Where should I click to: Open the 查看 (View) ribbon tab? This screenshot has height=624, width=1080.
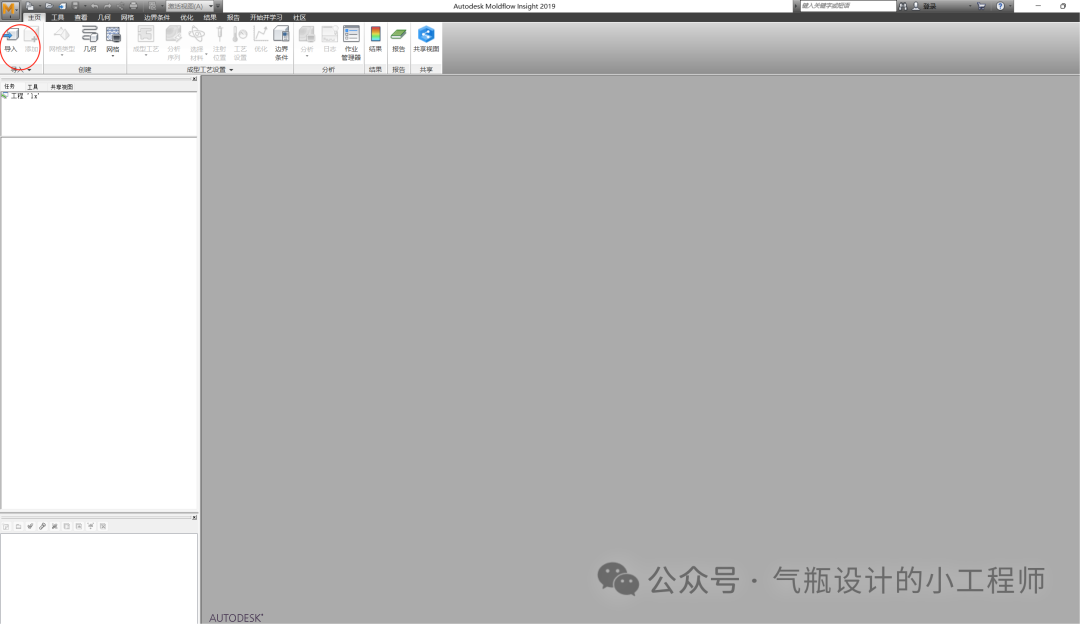(x=81, y=17)
